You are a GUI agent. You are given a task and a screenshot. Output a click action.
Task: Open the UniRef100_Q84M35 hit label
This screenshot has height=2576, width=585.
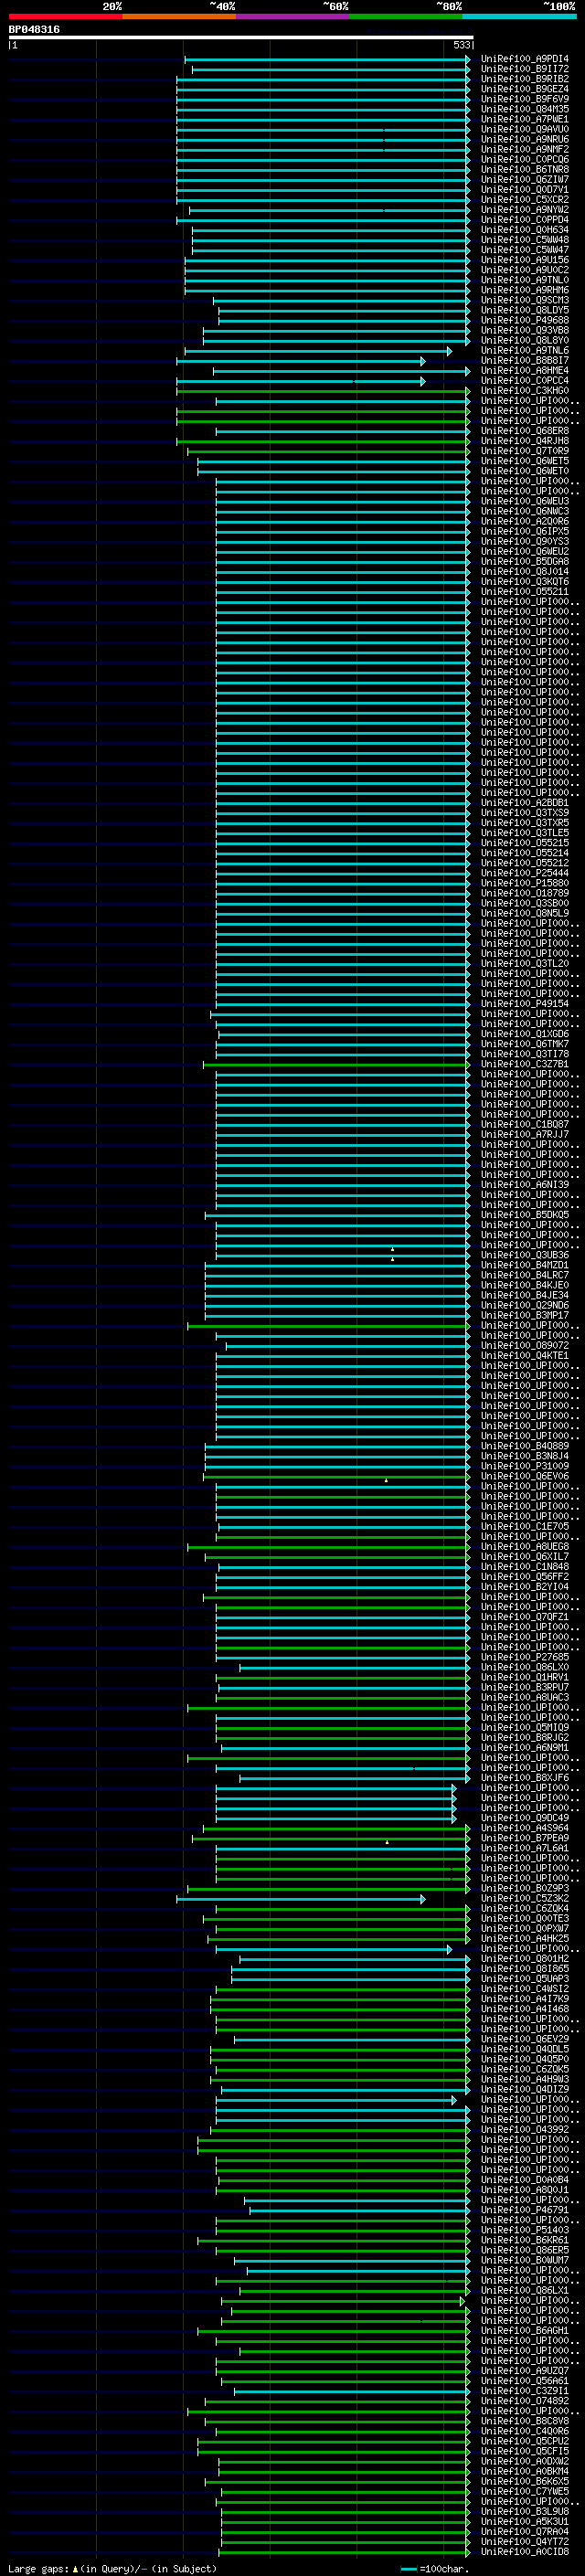click(x=524, y=109)
